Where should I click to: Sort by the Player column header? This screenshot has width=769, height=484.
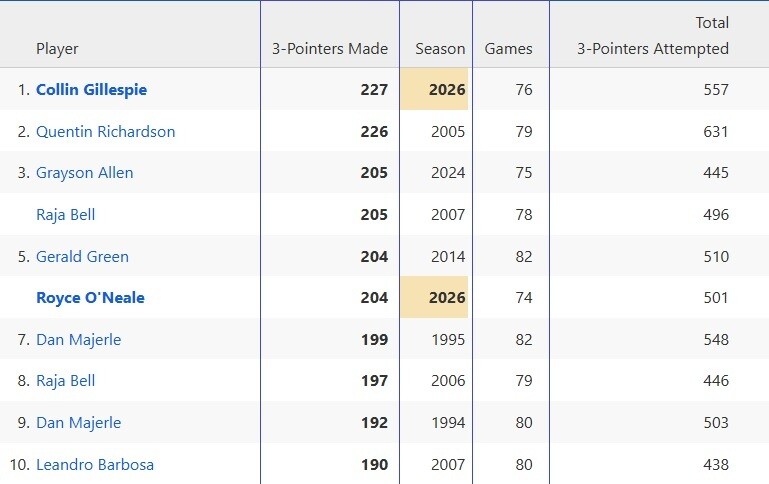pyautogui.click(x=57, y=49)
